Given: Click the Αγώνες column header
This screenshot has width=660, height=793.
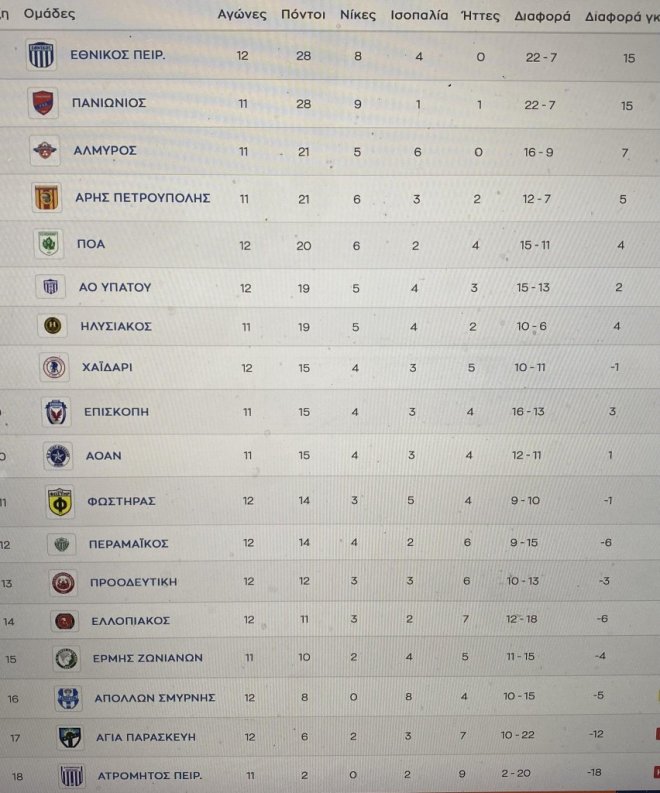Looking at the screenshot, I should pyautogui.click(x=242, y=15).
